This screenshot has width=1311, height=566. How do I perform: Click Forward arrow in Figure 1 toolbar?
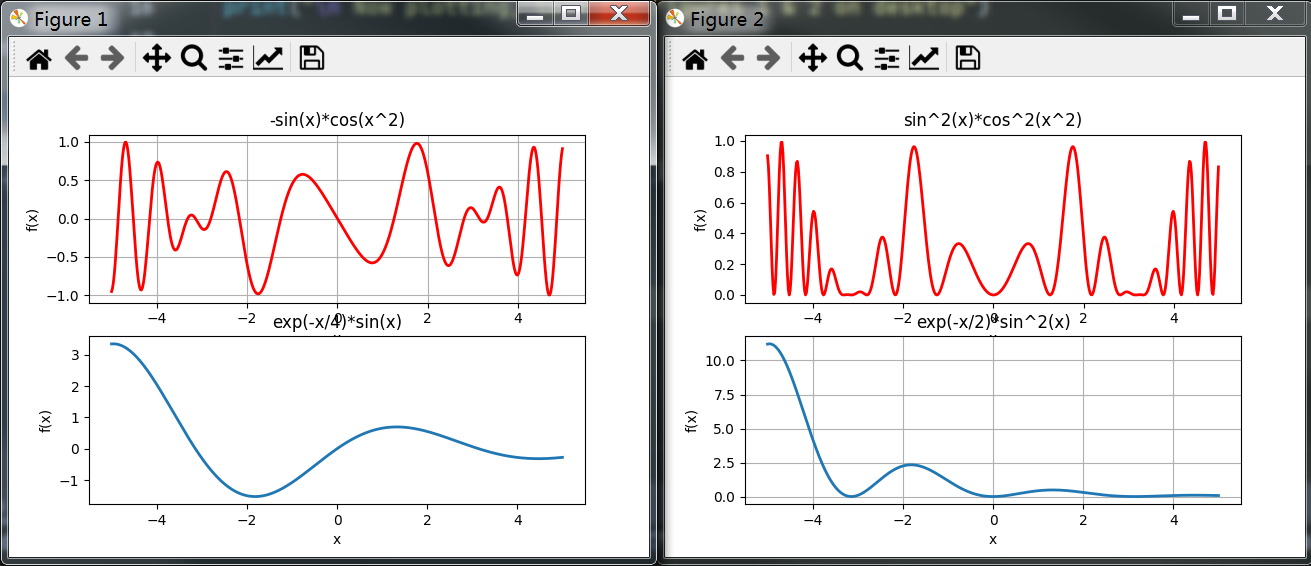(x=113, y=59)
